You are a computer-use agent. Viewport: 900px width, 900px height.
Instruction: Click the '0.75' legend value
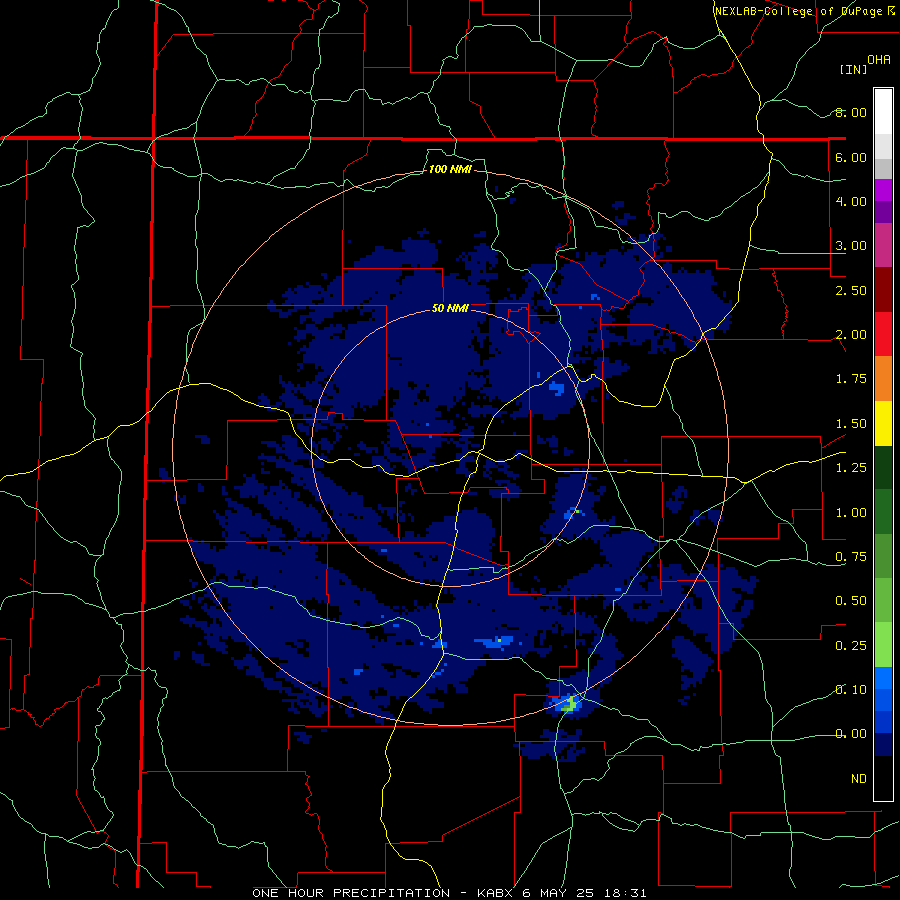click(x=851, y=557)
